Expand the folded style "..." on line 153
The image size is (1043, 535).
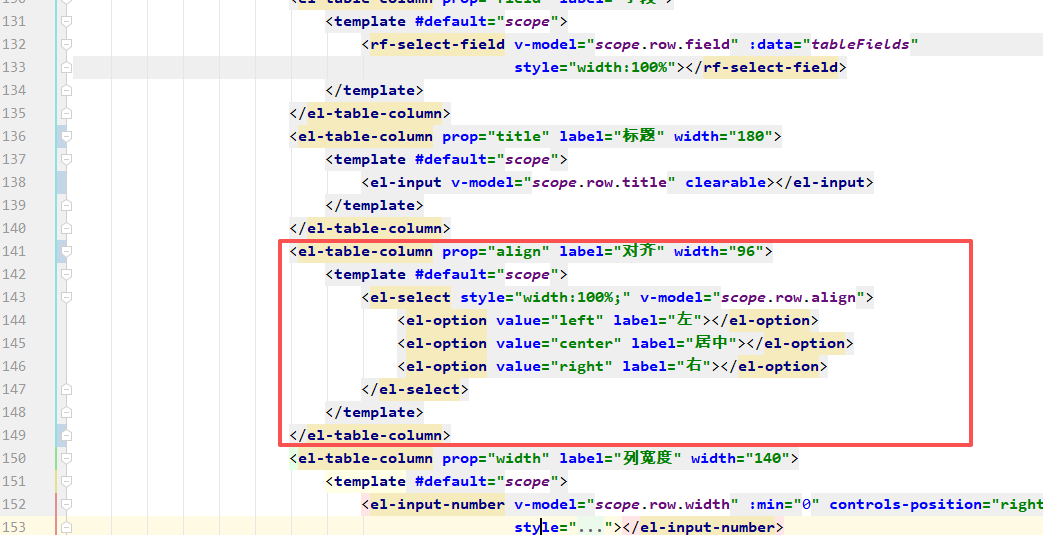click(589, 527)
